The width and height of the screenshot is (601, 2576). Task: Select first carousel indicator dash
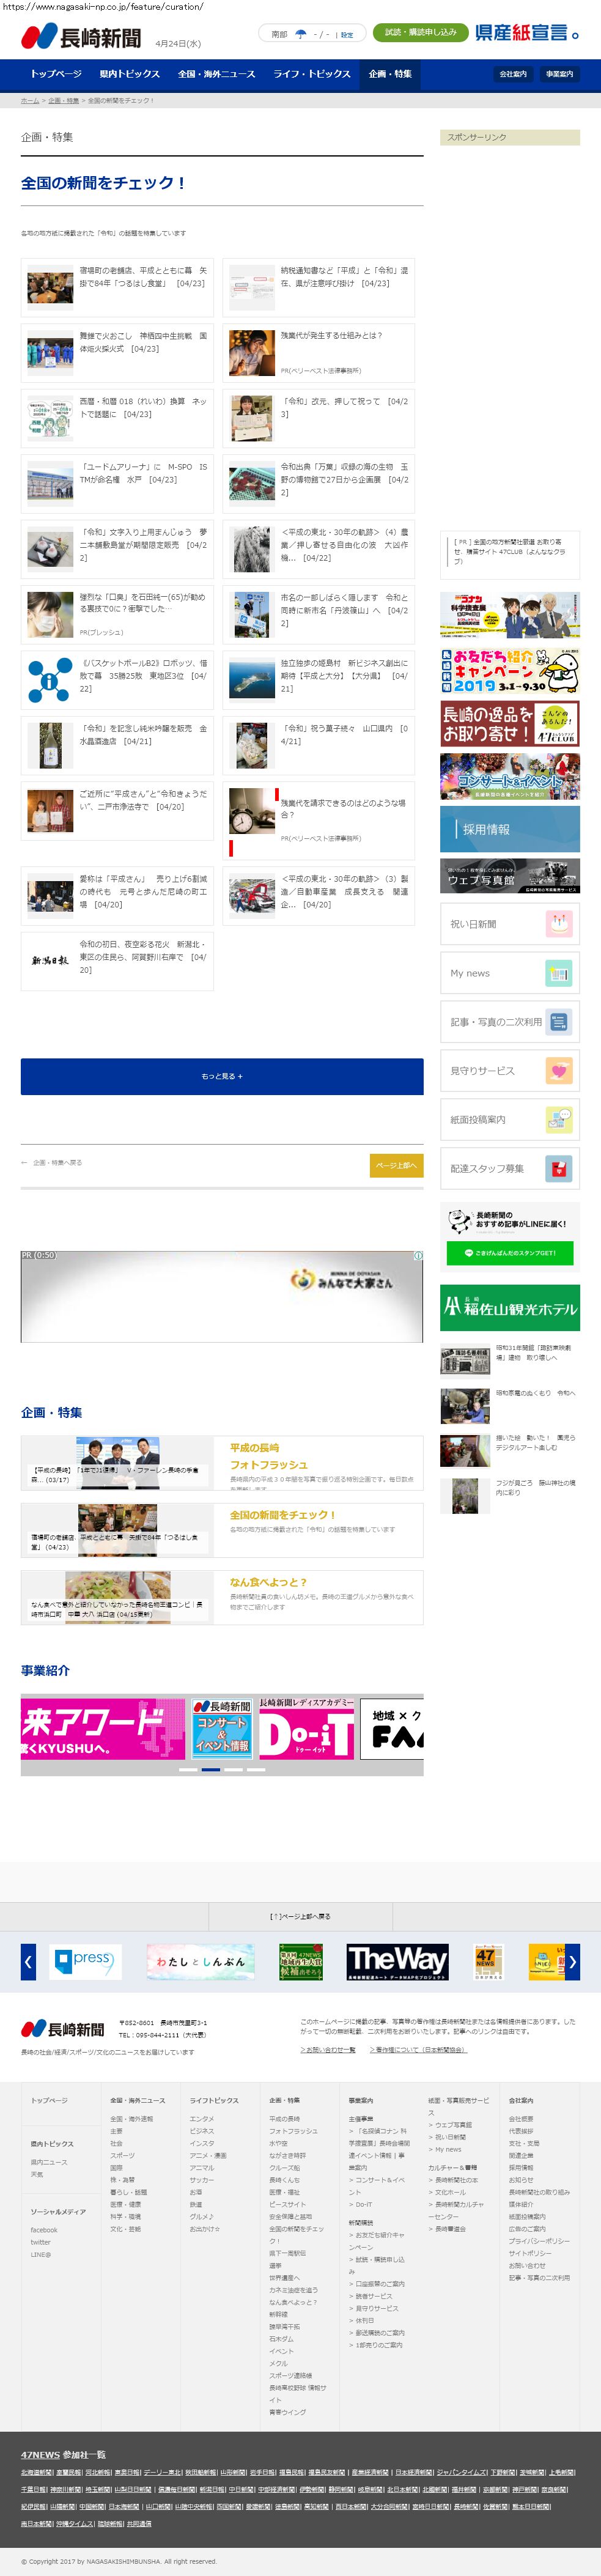point(188,1769)
